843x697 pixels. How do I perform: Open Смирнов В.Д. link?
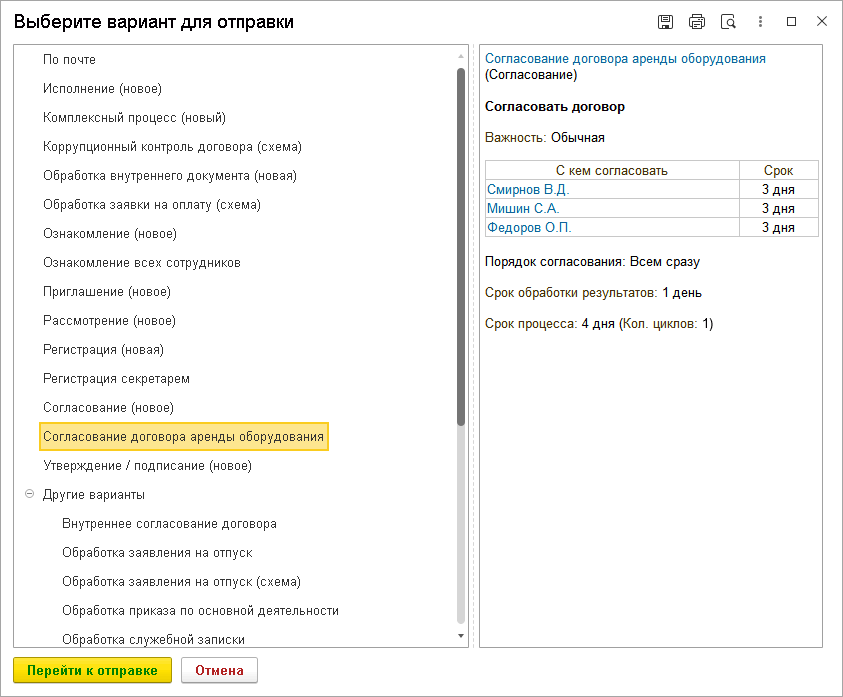tap(528, 189)
